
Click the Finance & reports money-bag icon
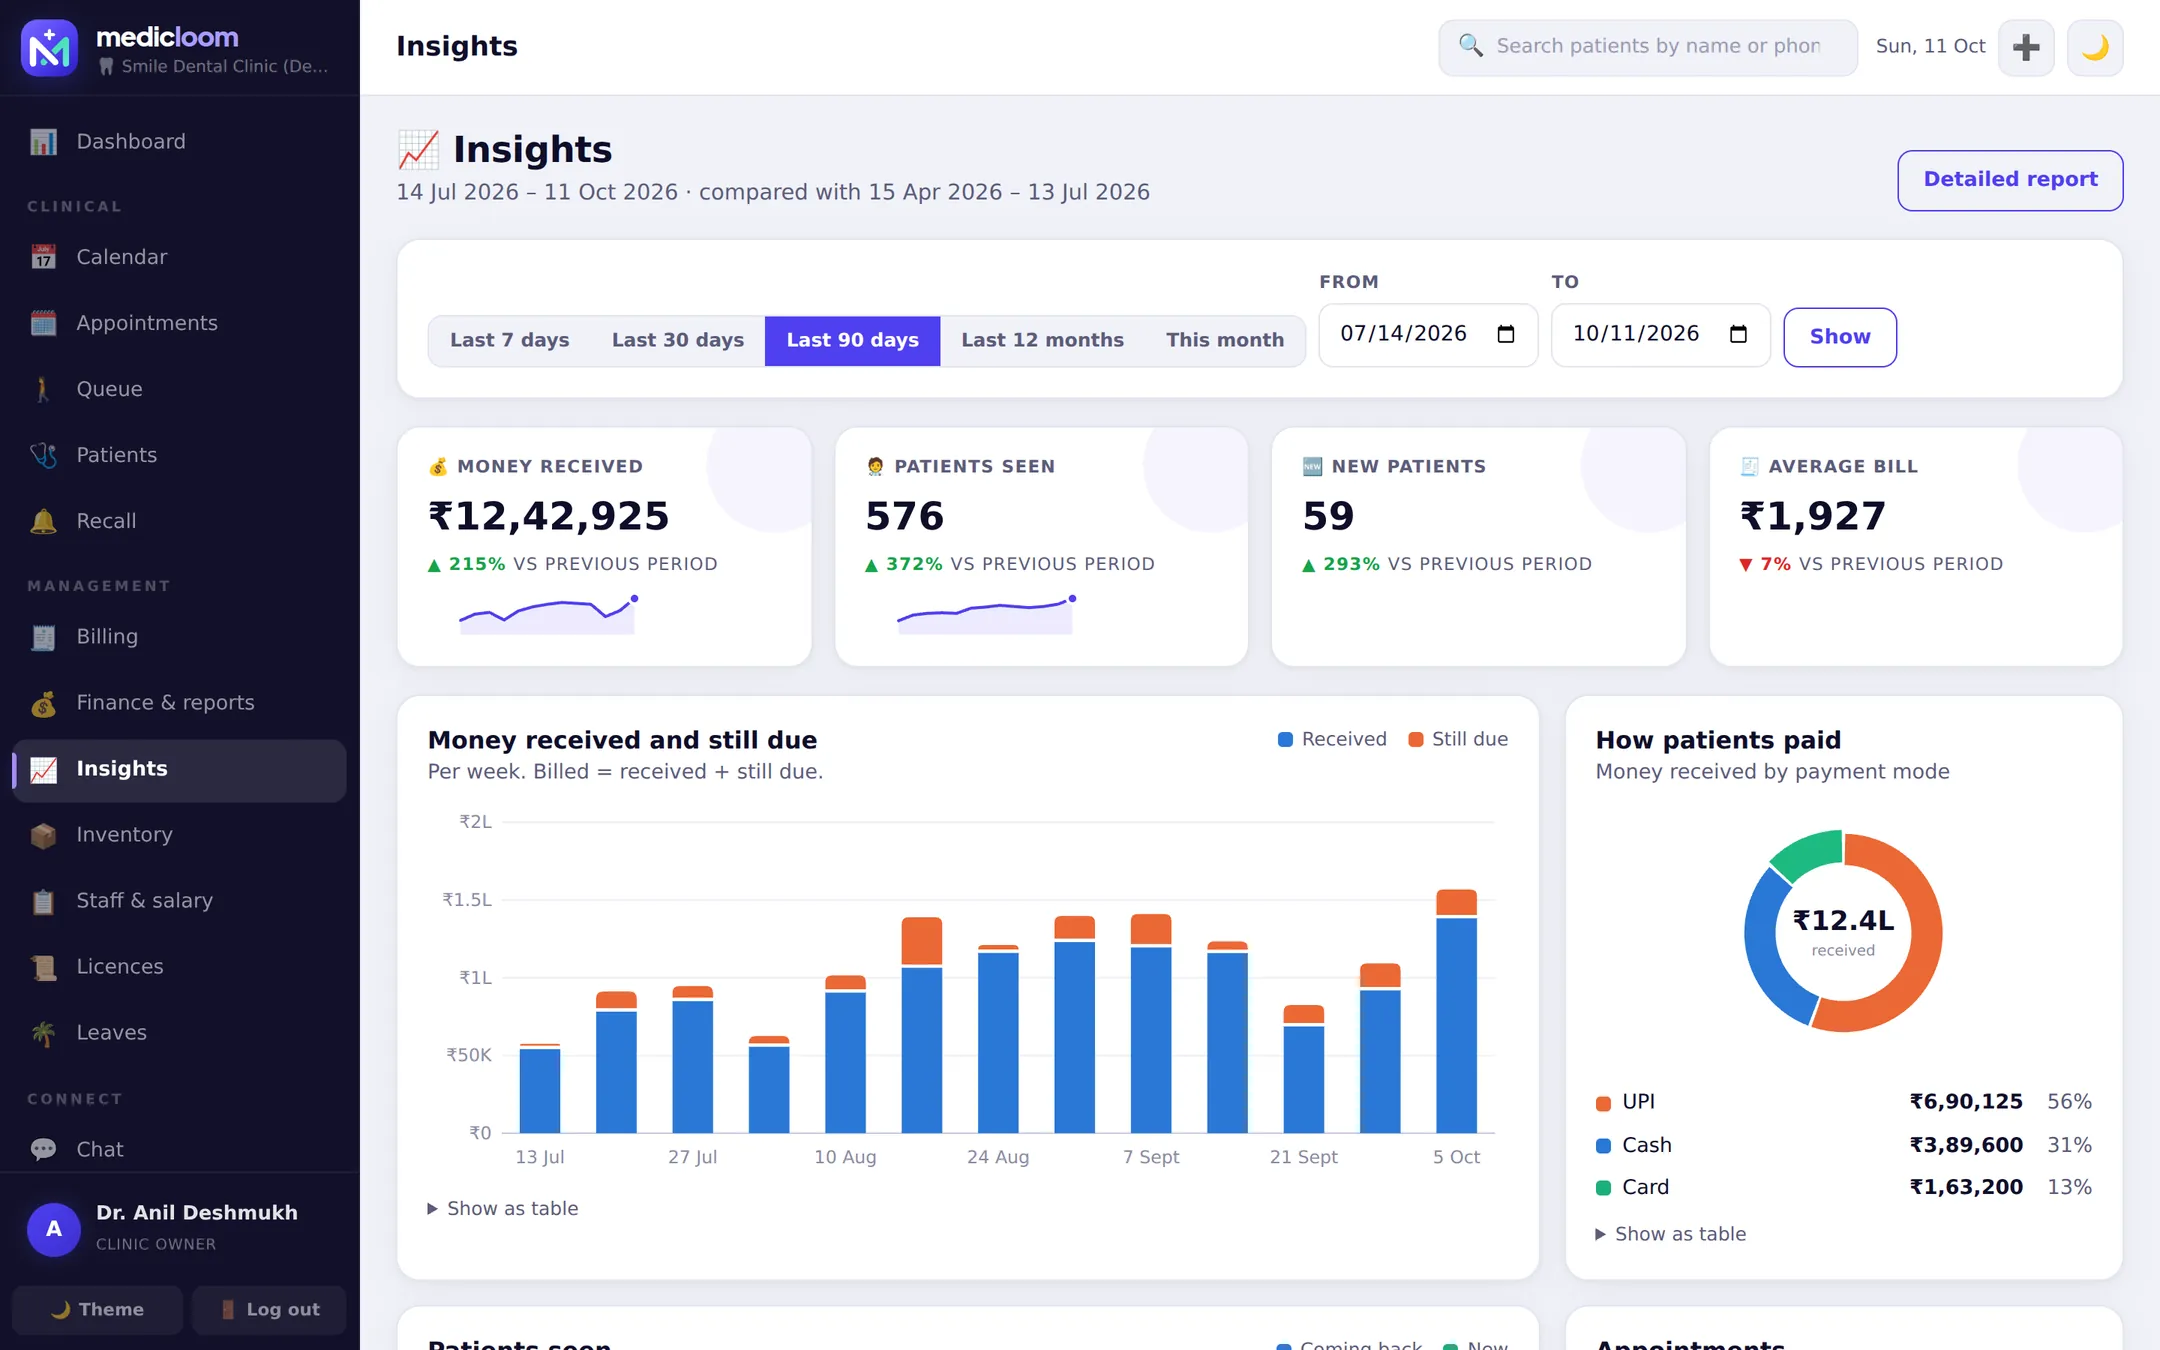(43, 703)
